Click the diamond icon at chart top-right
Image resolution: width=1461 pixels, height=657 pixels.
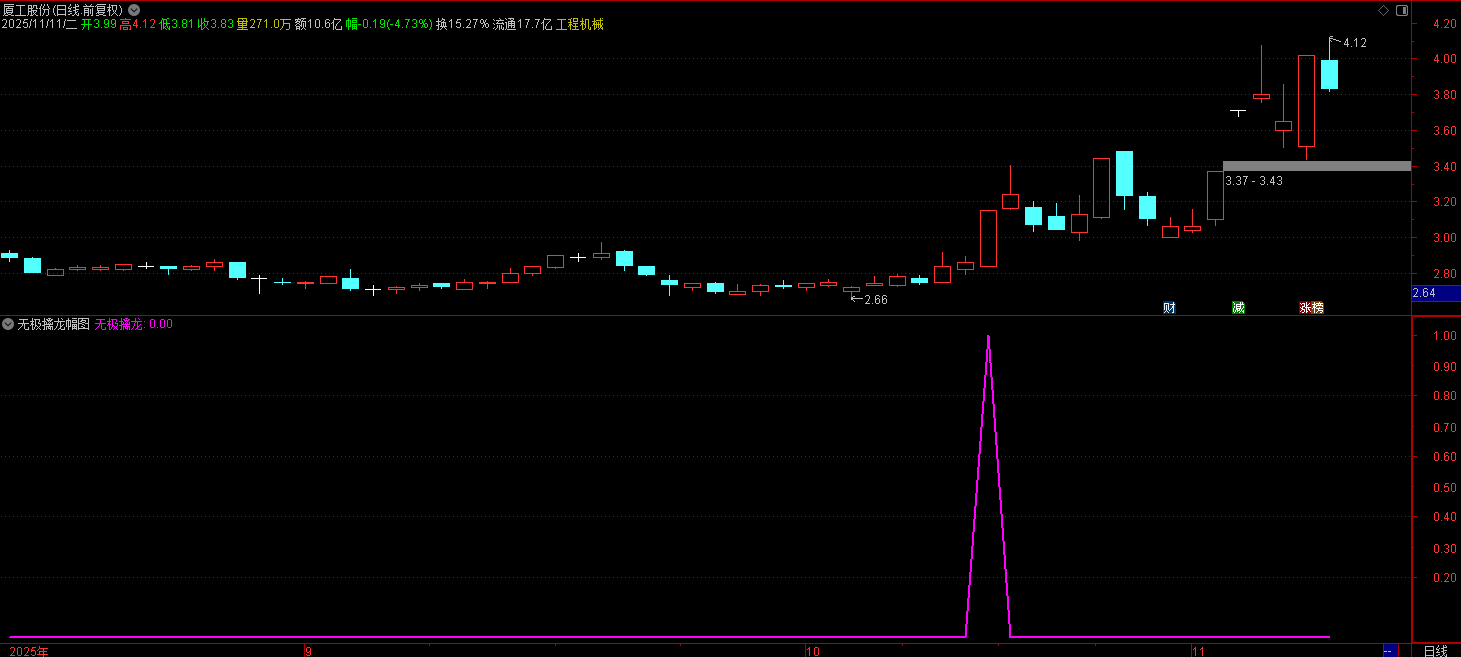click(1383, 10)
